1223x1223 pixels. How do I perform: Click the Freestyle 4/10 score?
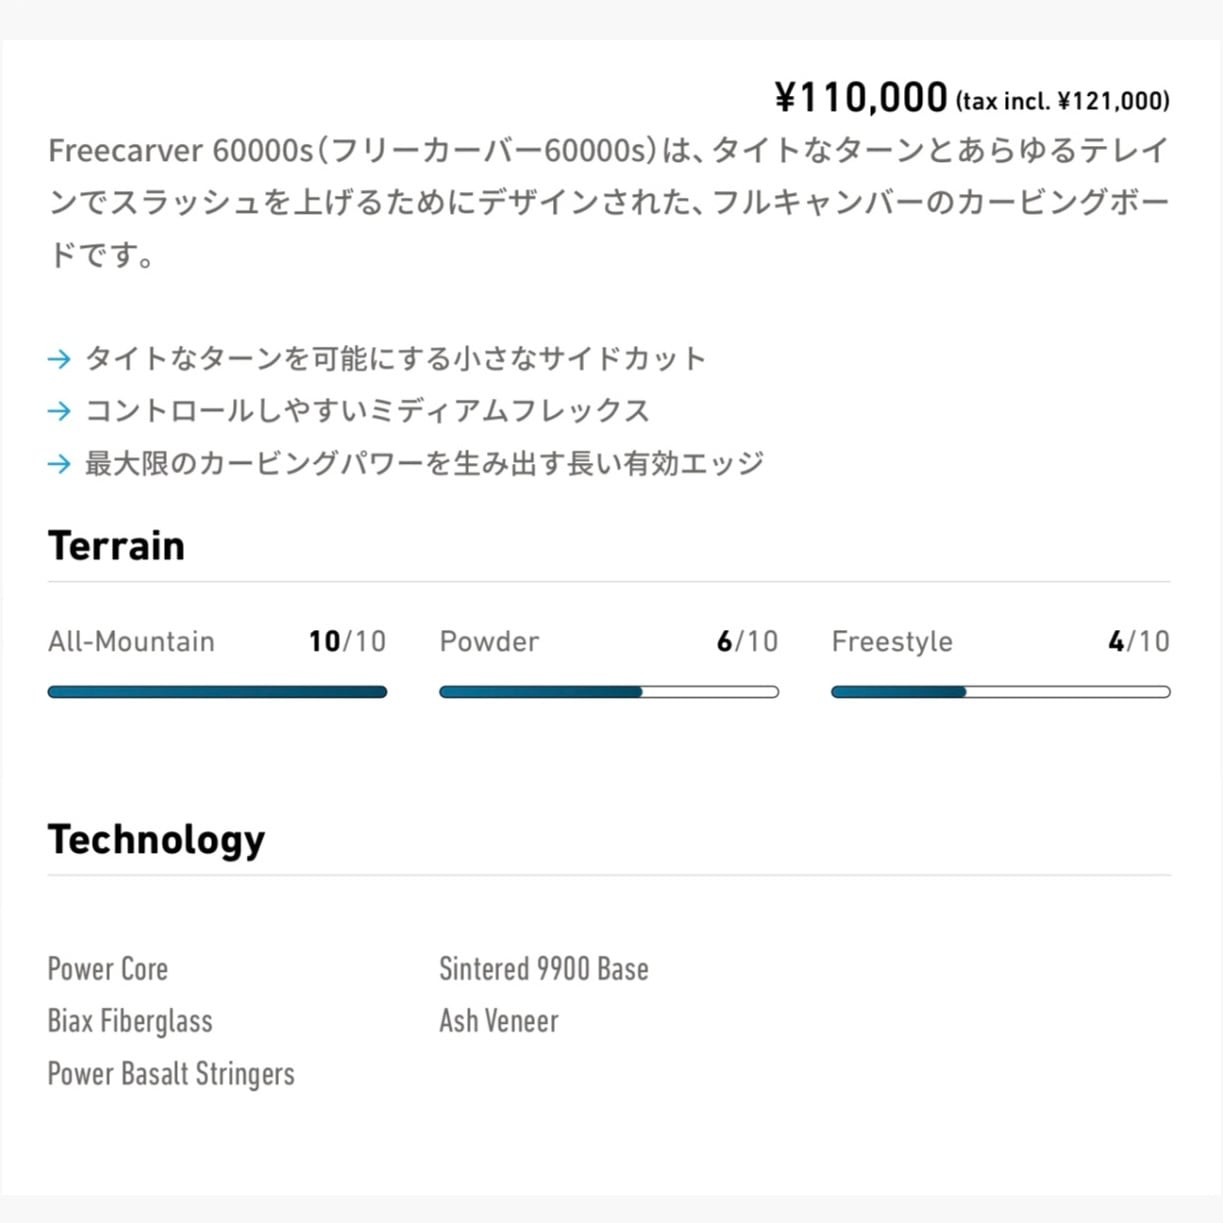pos(1138,641)
